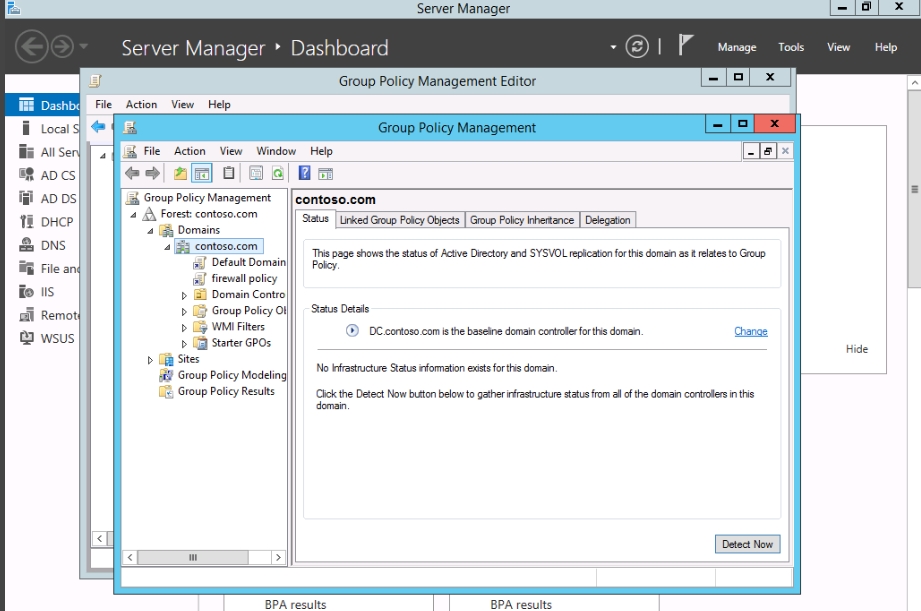Open the WSUS role icon in sidebar
921x611 pixels.
[x=26, y=338]
